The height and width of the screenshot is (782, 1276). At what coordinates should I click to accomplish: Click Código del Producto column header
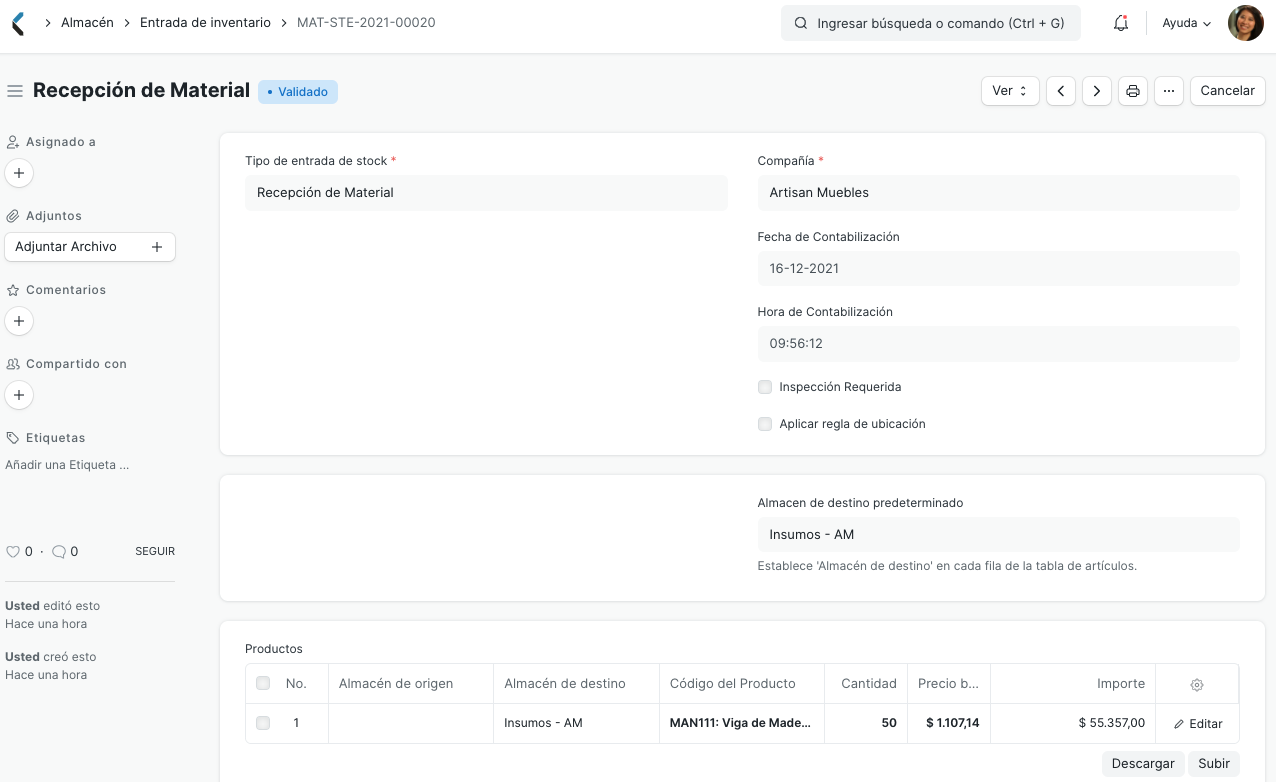pyautogui.click(x=741, y=684)
